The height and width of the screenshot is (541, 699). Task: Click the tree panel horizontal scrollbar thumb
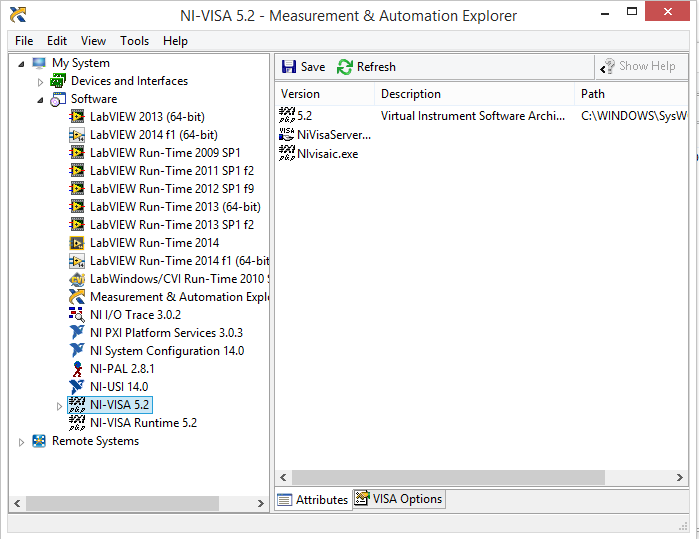pos(122,504)
